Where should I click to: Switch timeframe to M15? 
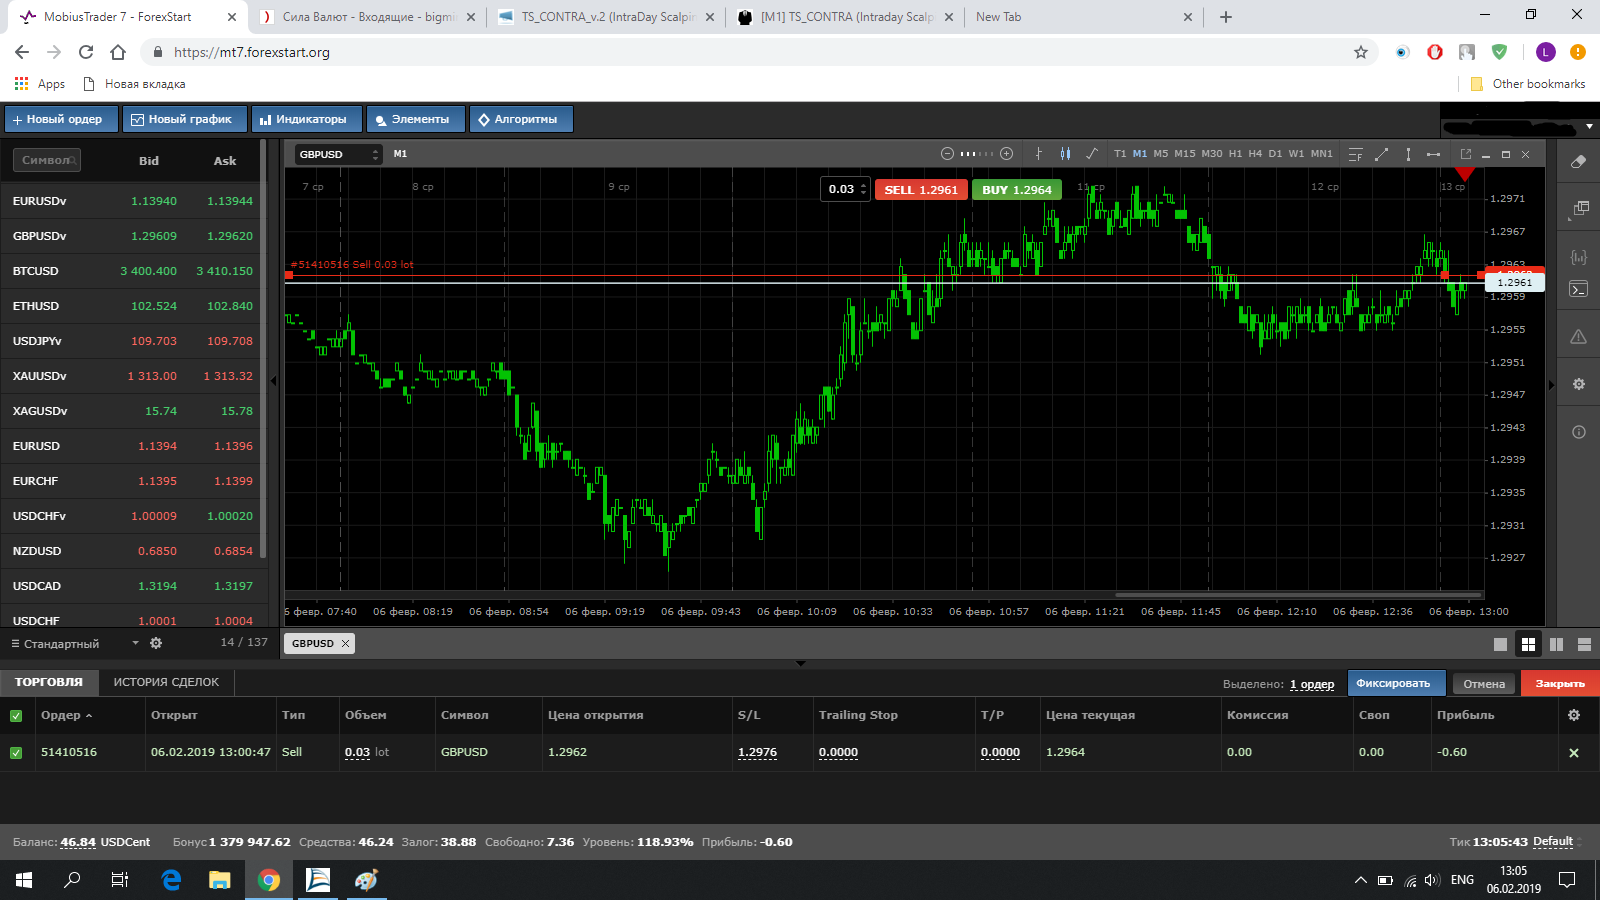click(x=1185, y=154)
